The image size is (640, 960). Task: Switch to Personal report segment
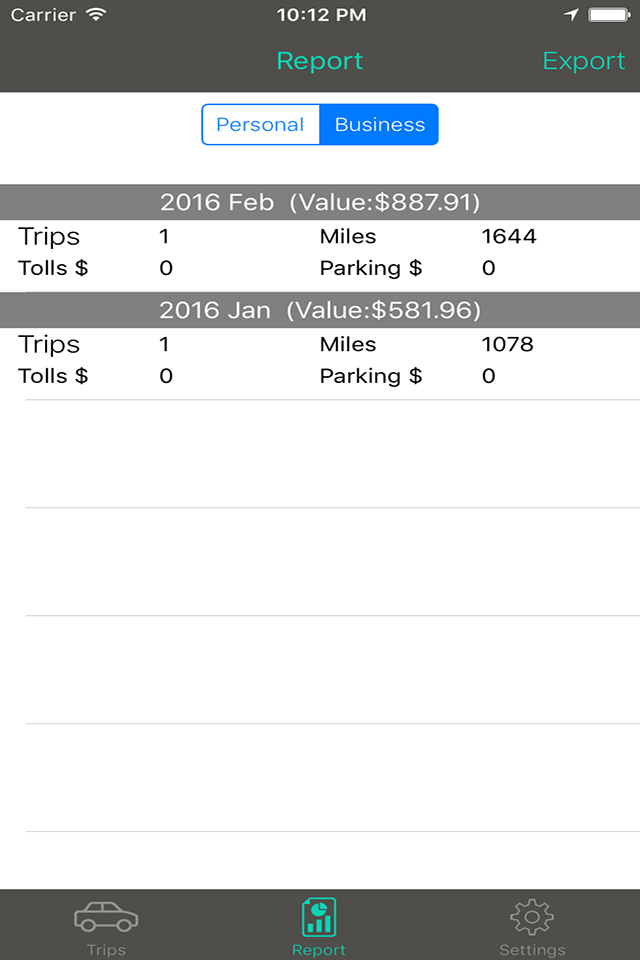pos(260,124)
